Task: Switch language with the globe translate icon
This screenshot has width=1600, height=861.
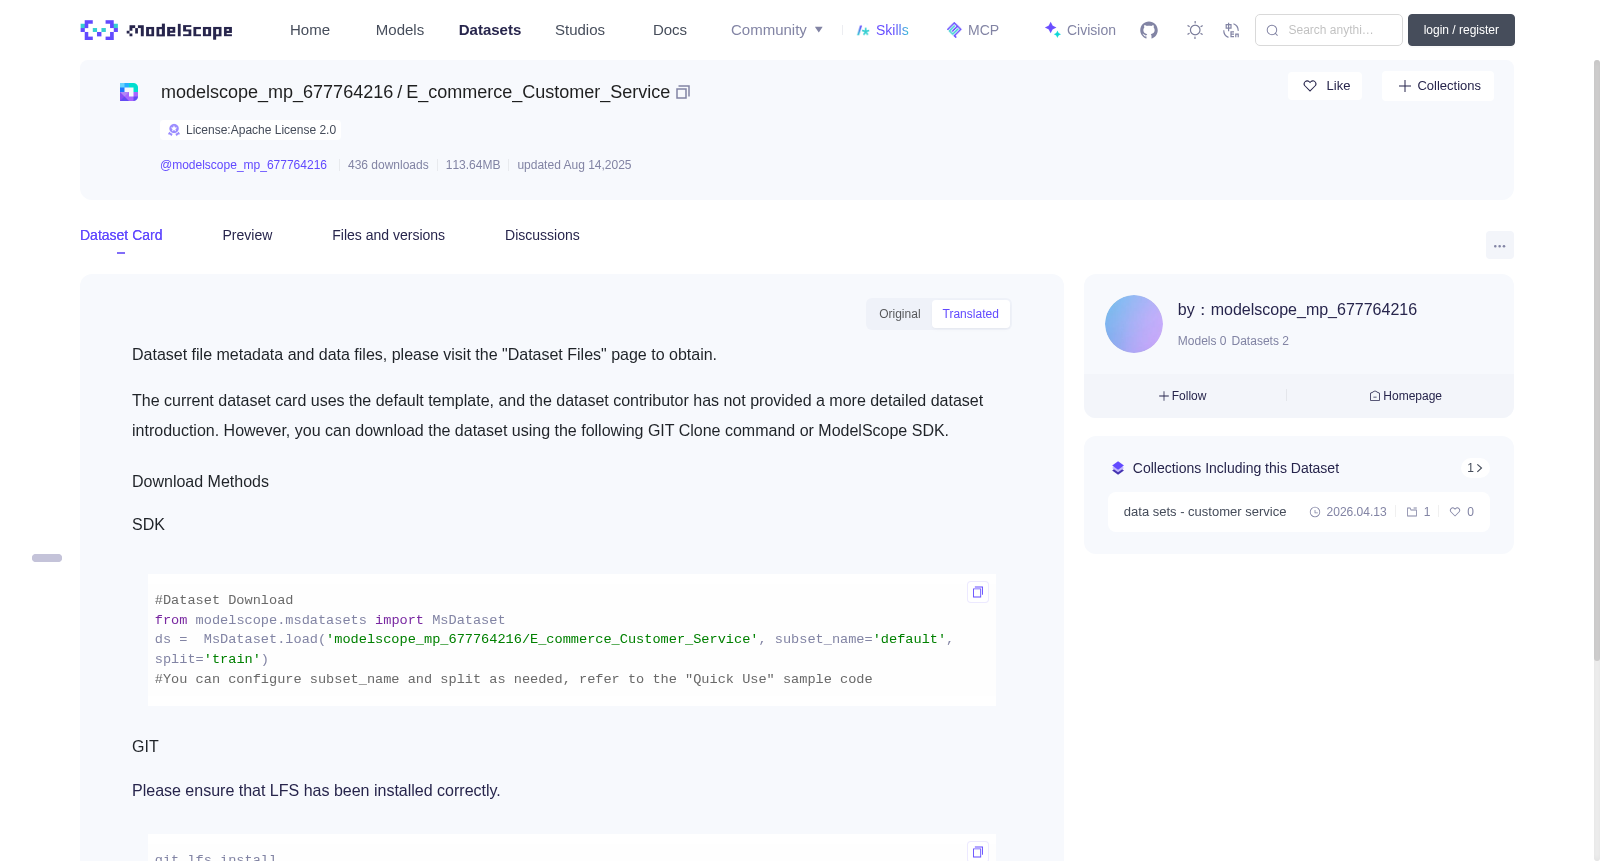Action: [x=1231, y=30]
